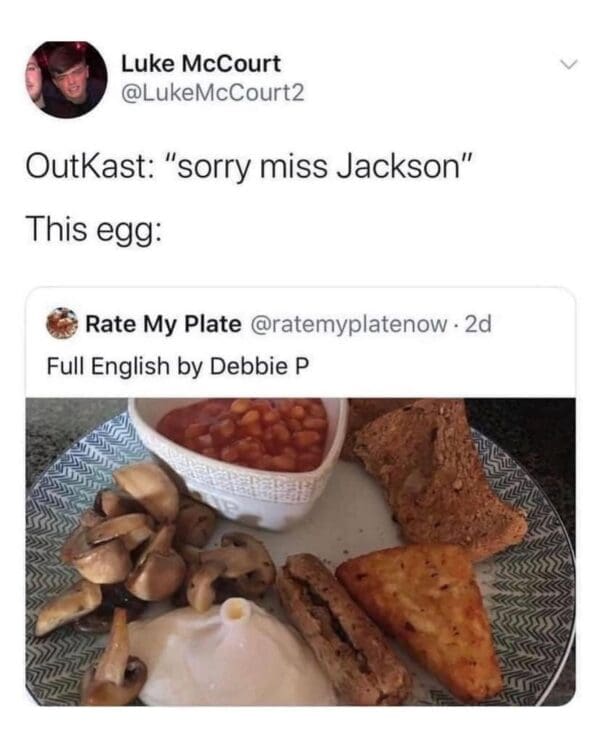Select the 'Full English by Debbie P' caption
The image size is (600, 749).
pos(178,366)
